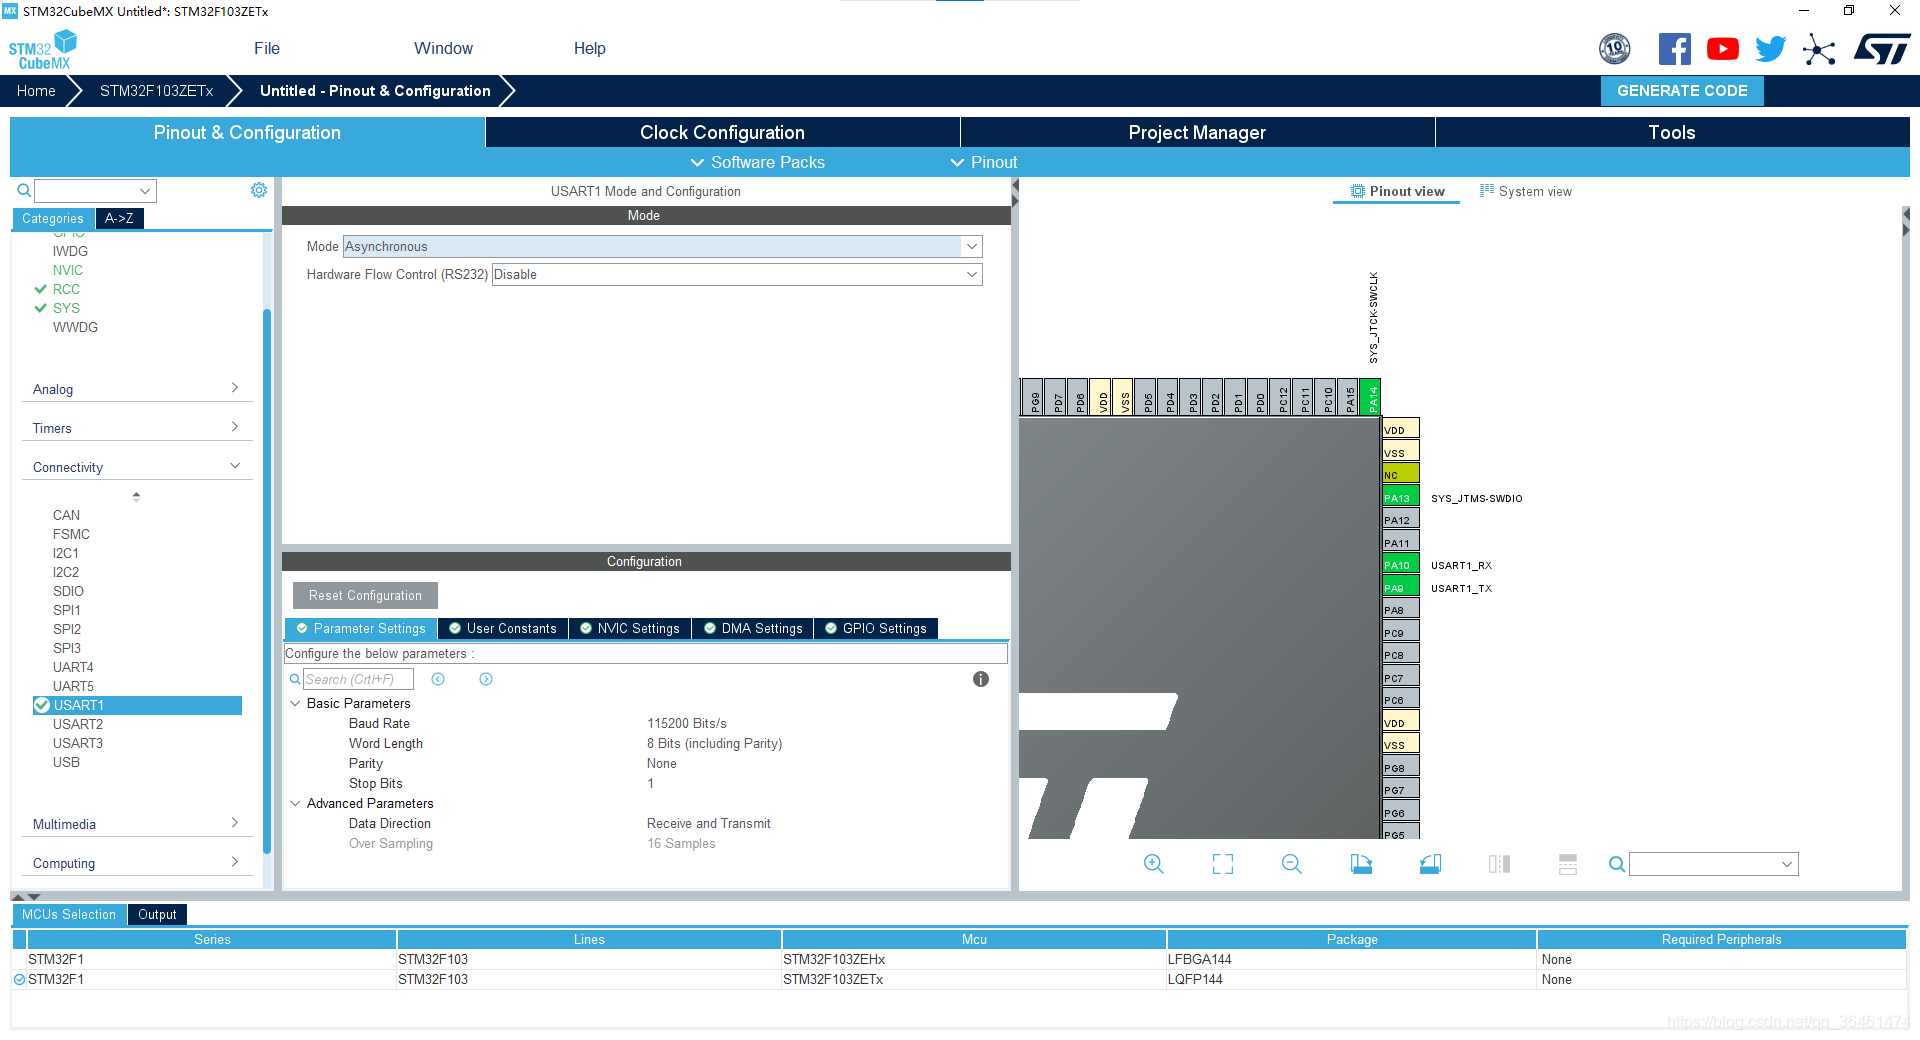
Task: Open the Help menu
Action: tap(590, 48)
